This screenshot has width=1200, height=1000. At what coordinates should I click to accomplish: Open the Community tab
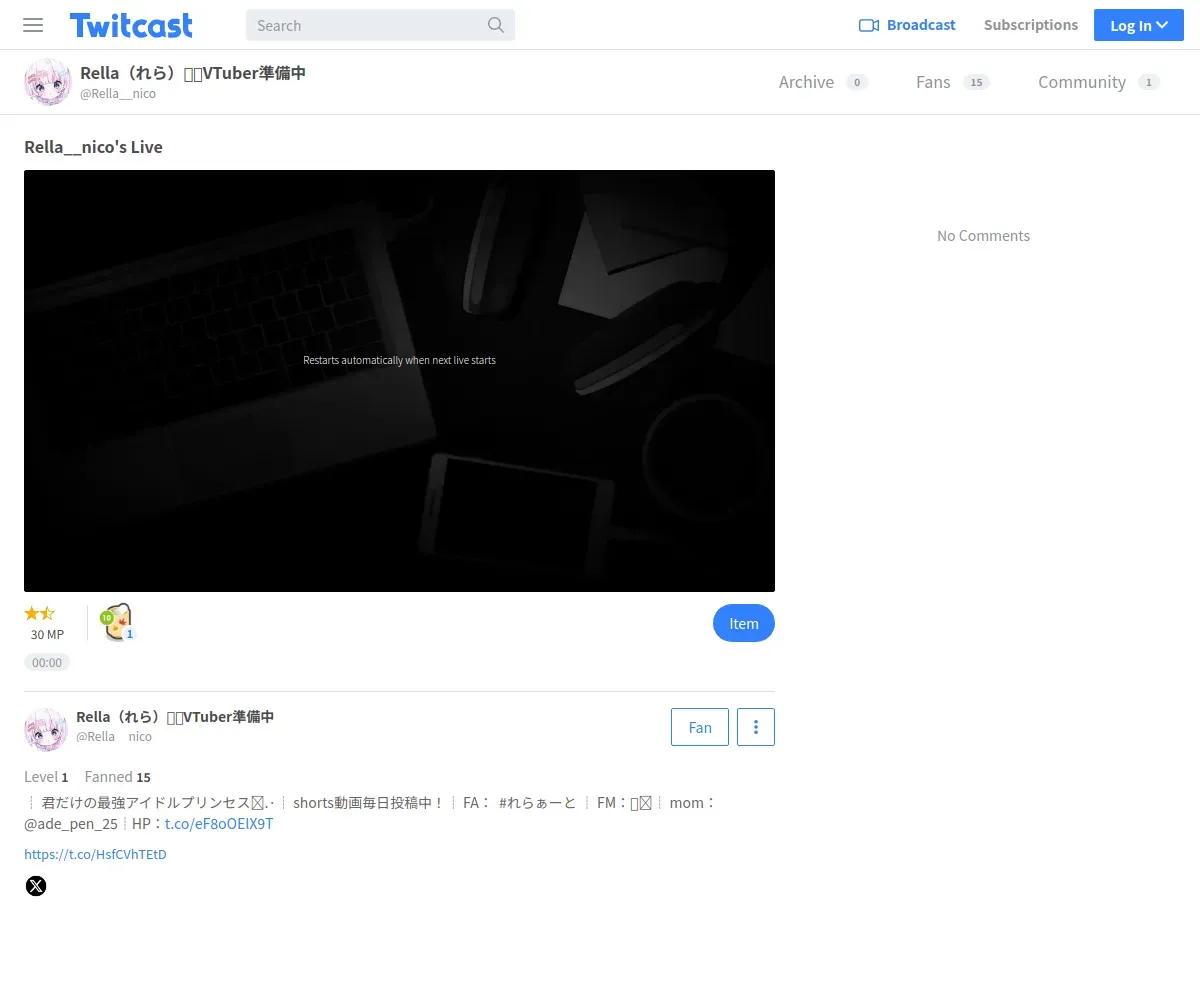coord(1099,82)
